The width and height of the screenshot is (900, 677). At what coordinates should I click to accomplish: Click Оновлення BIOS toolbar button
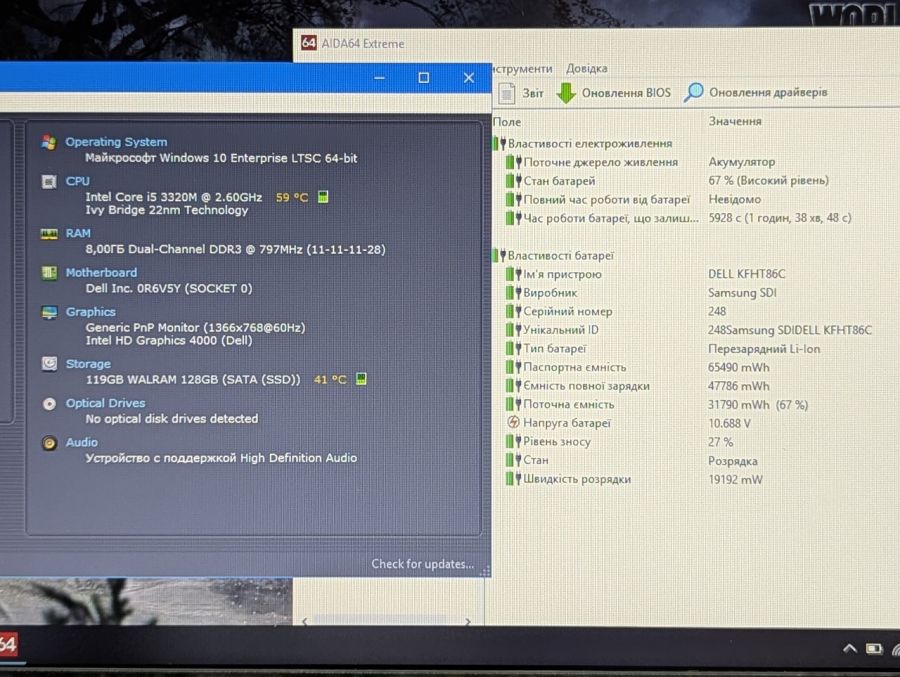(x=614, y=93)
